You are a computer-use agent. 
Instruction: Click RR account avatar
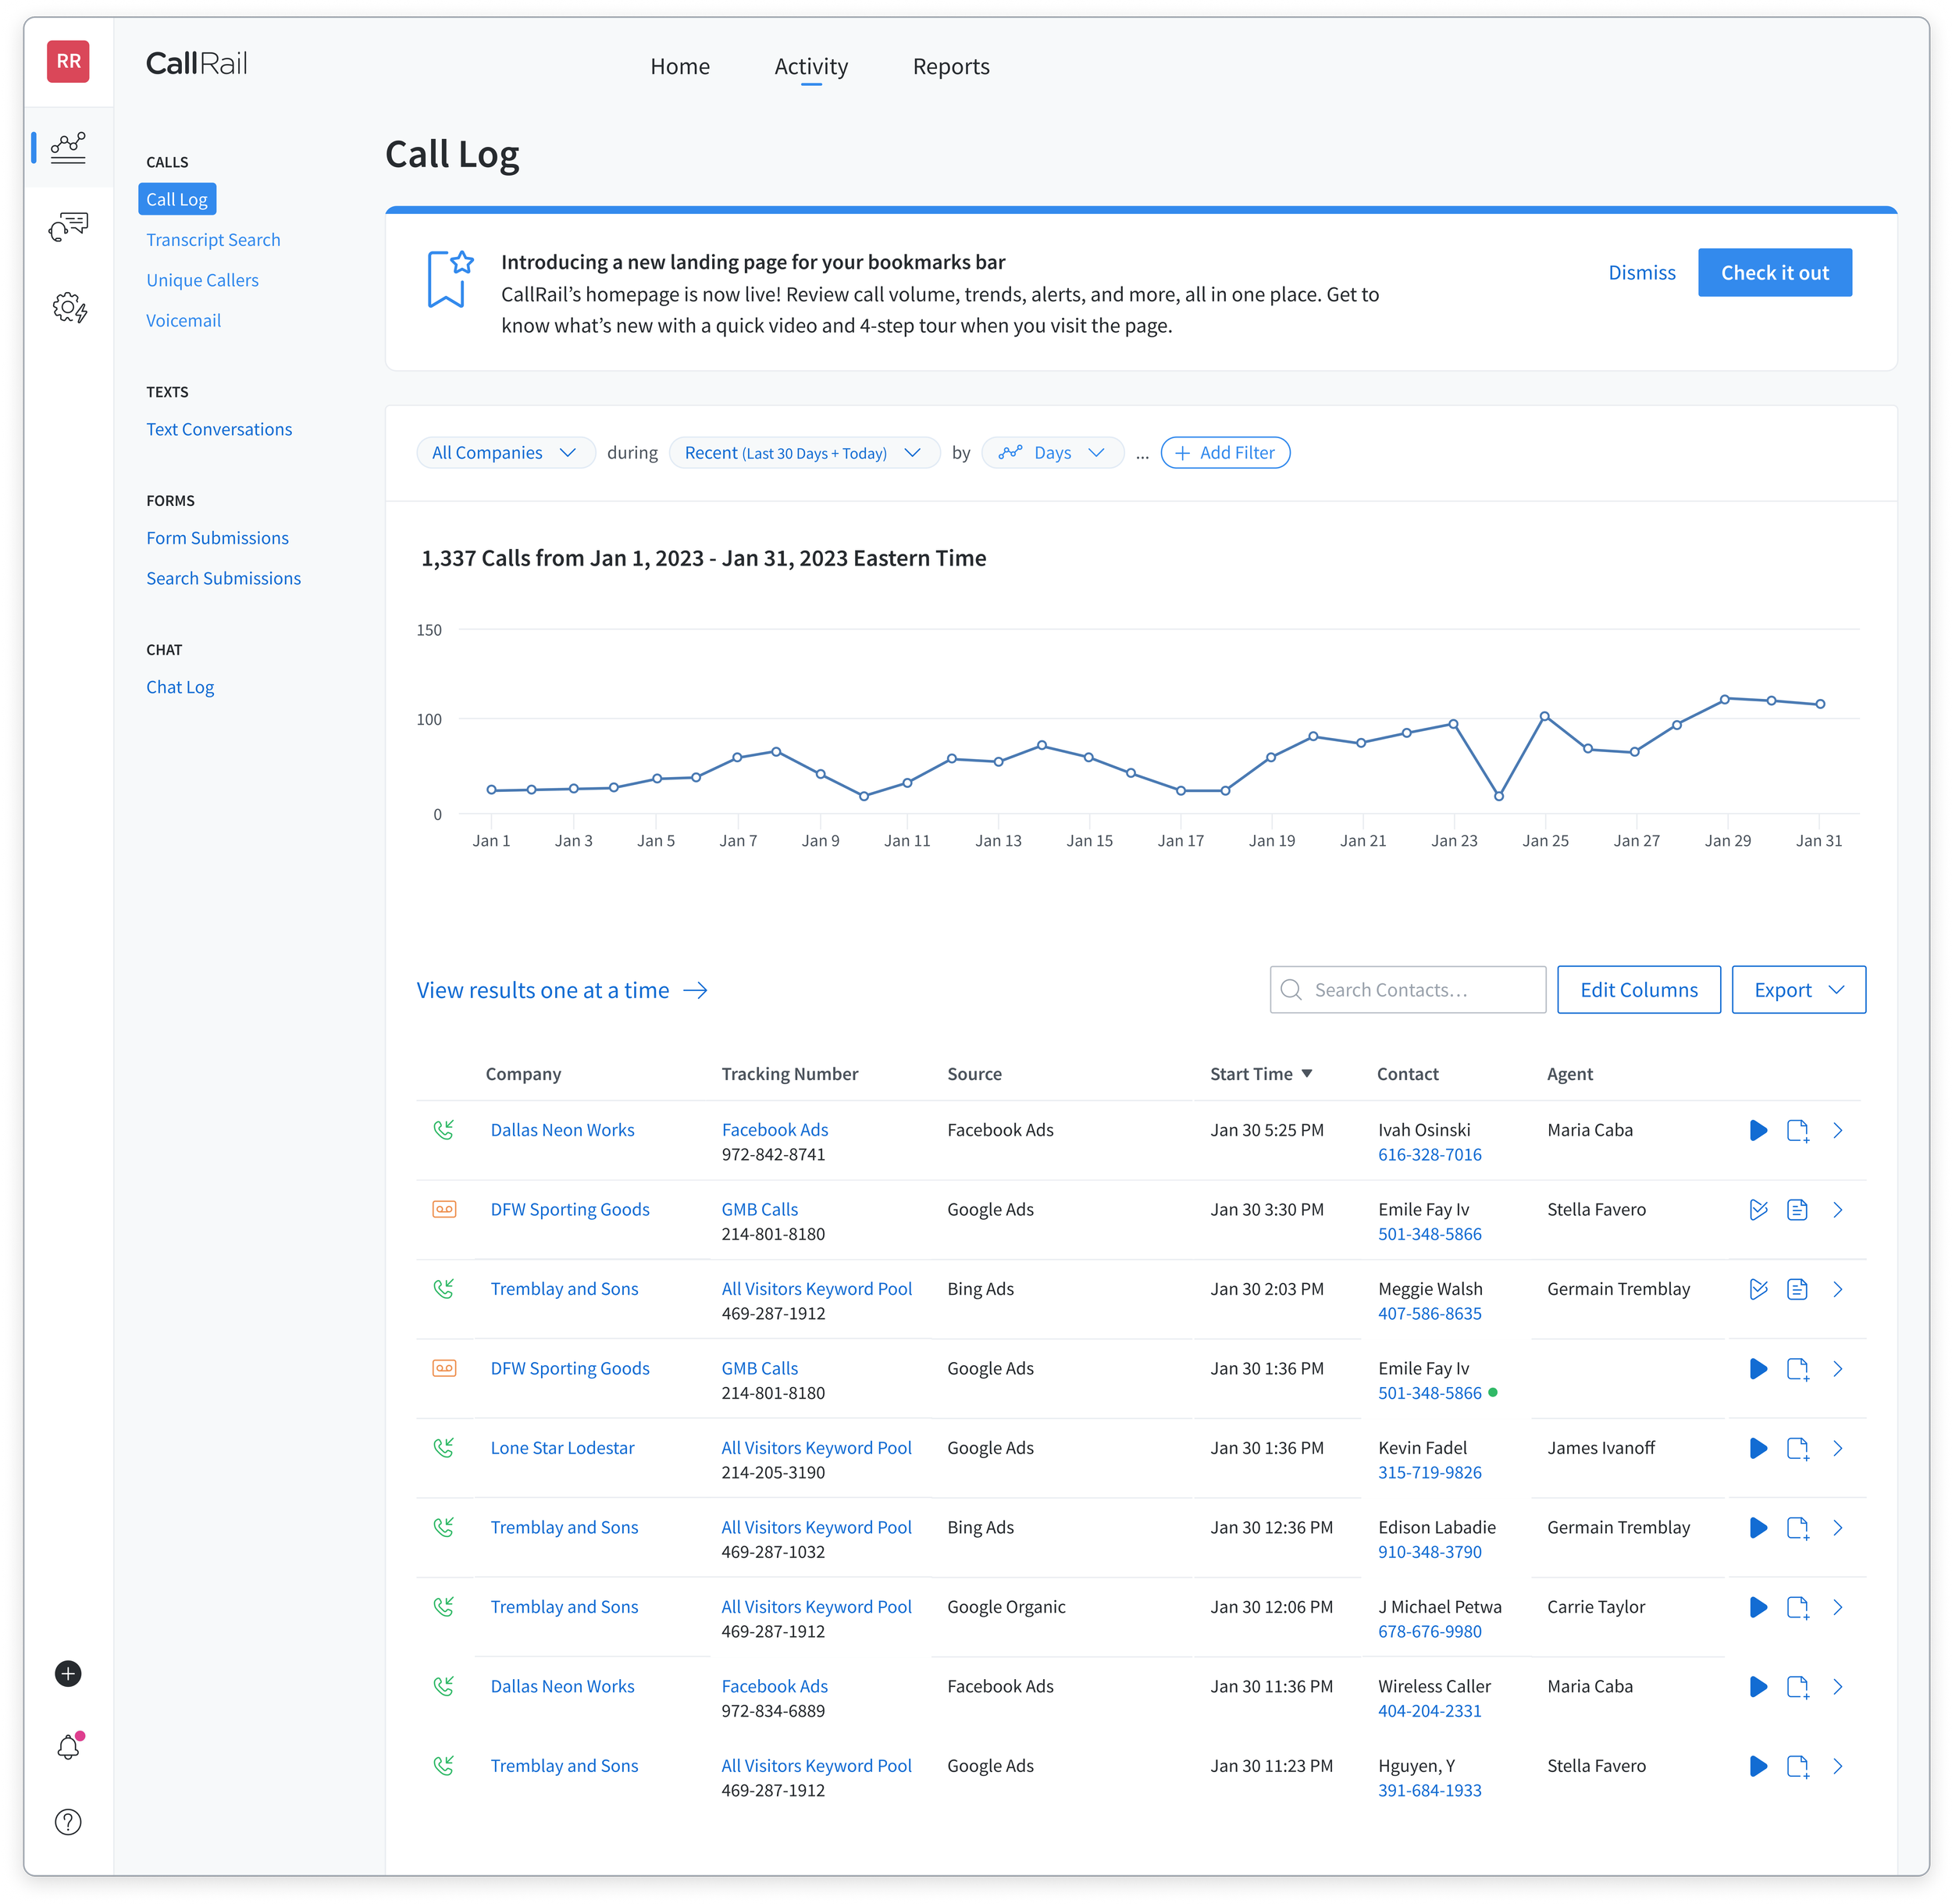[x=68, y=62]
